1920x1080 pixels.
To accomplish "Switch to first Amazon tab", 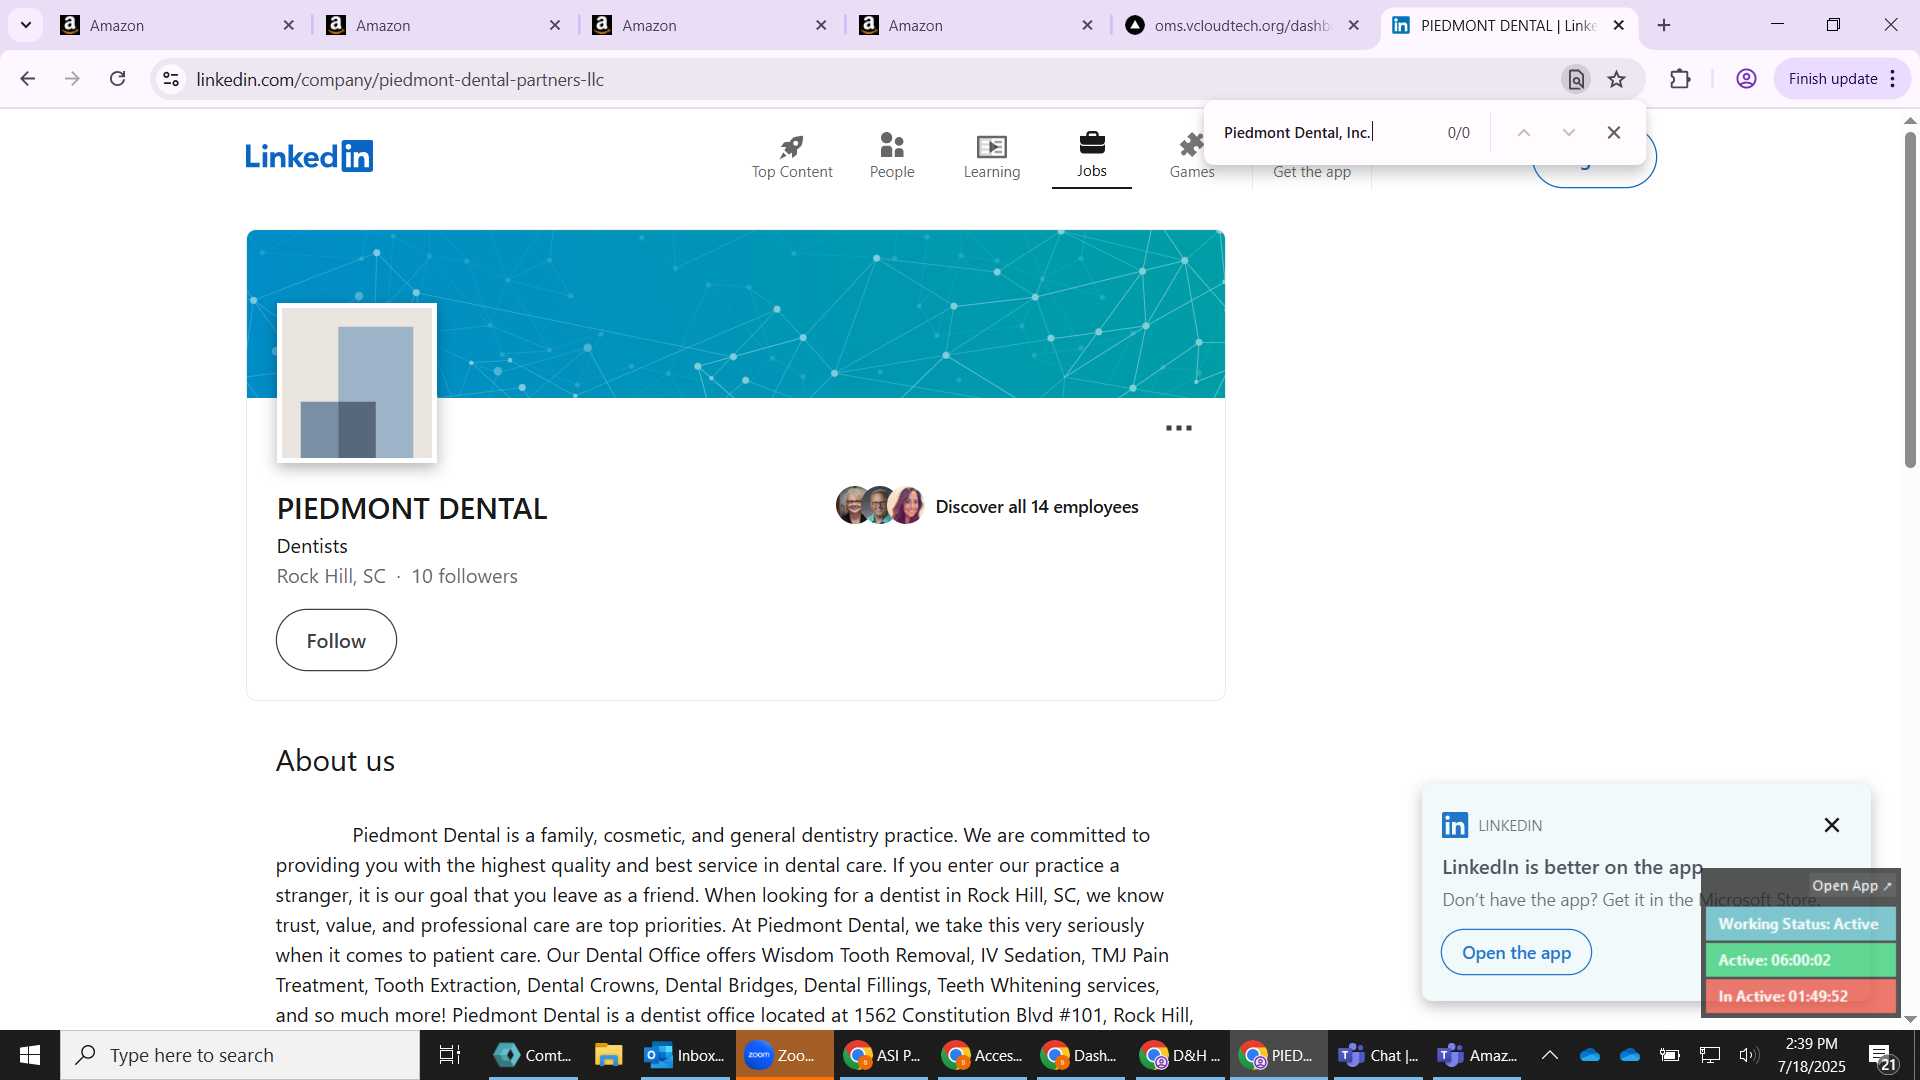I will [x=178, y=25].
